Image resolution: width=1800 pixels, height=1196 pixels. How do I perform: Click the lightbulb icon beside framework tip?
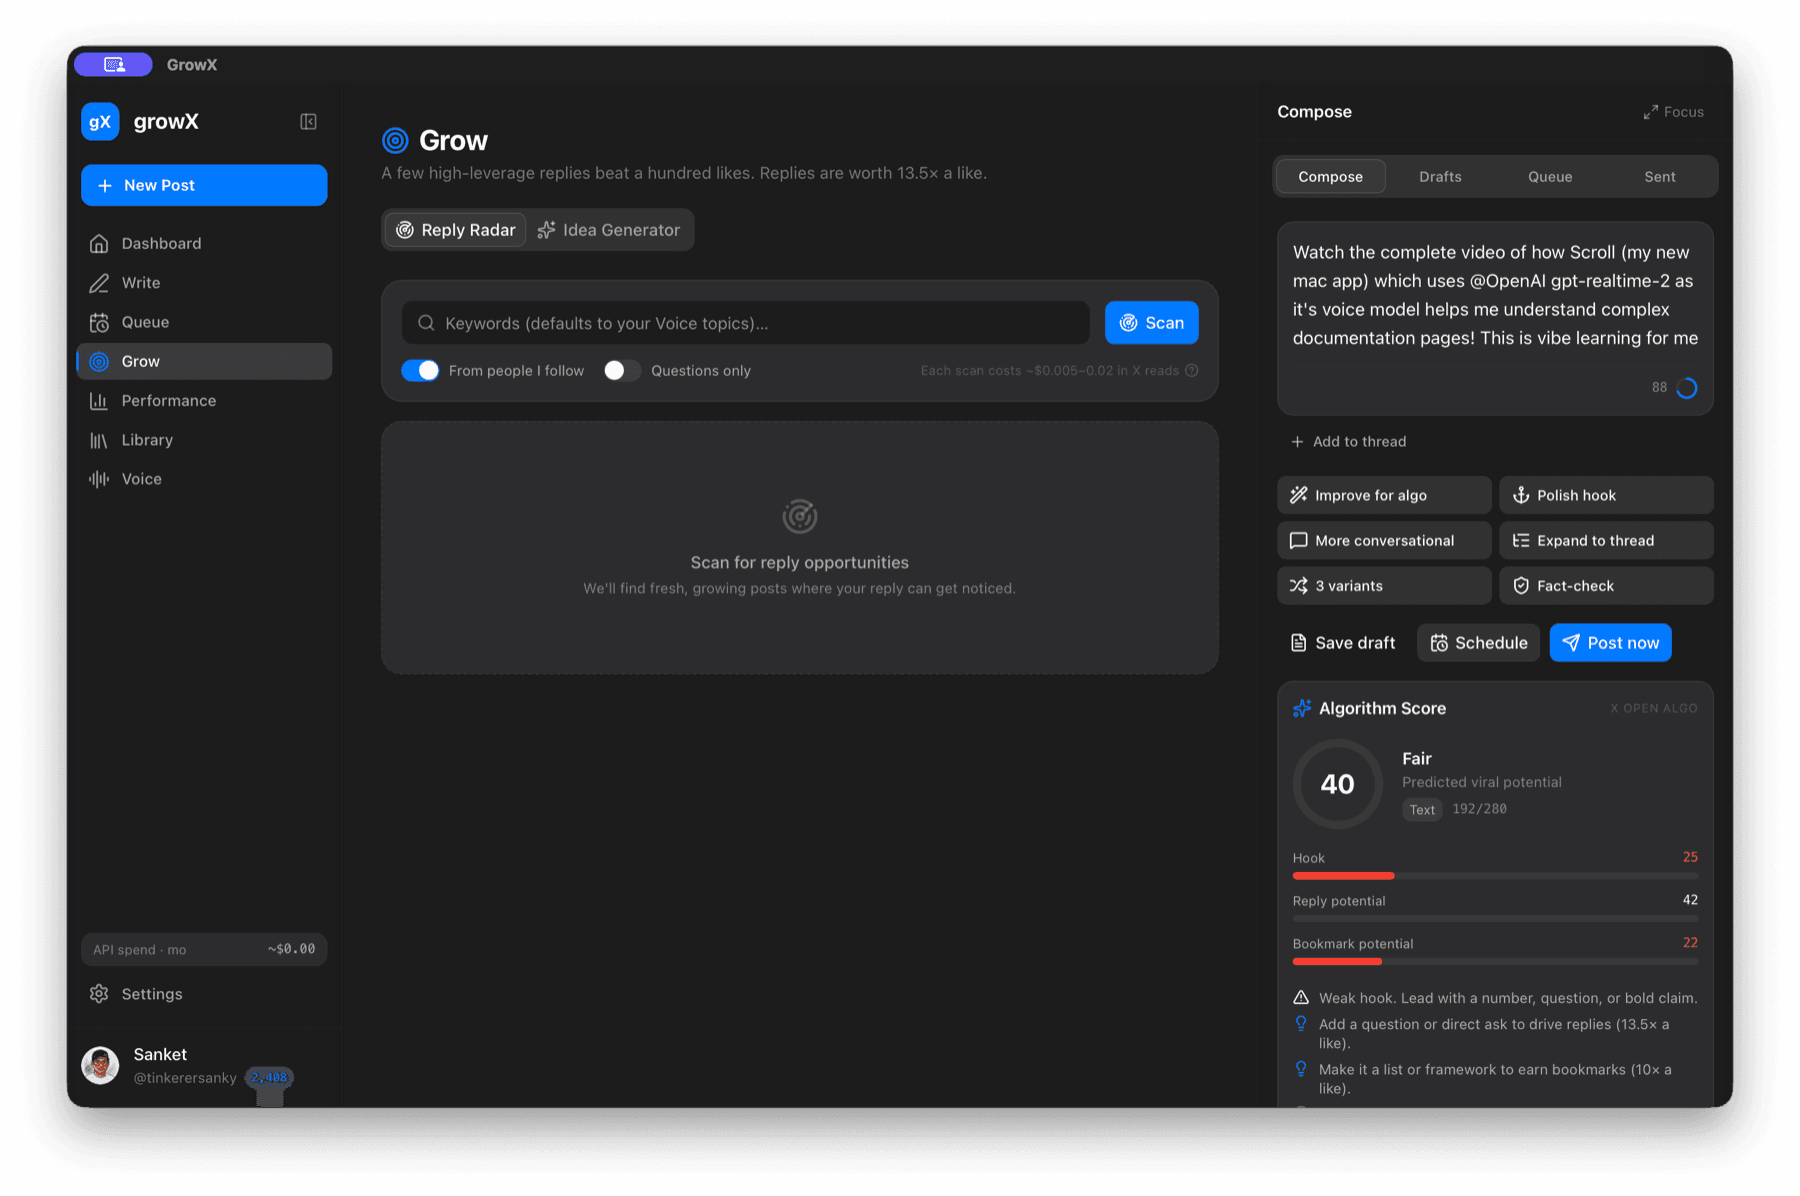coord(1301,1069)
